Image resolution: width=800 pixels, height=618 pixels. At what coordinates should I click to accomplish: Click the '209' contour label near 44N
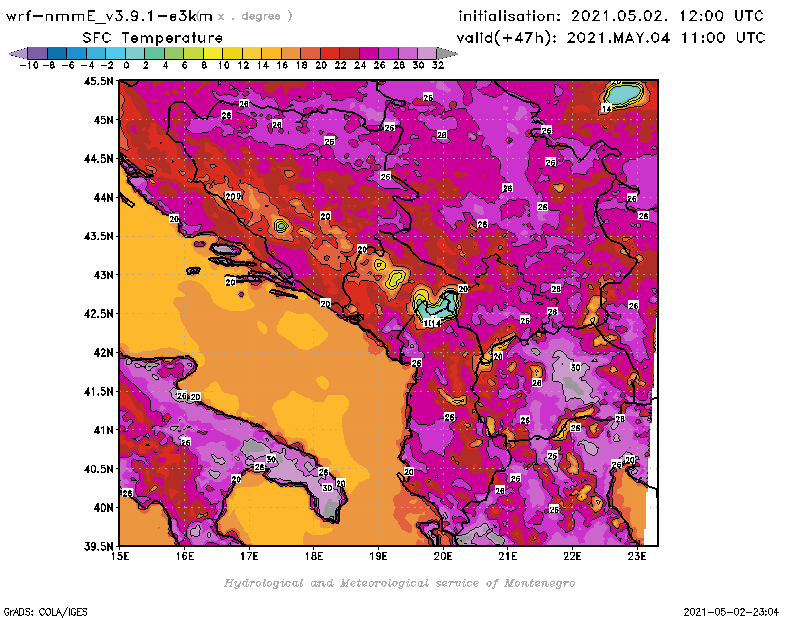pos(233,196)
